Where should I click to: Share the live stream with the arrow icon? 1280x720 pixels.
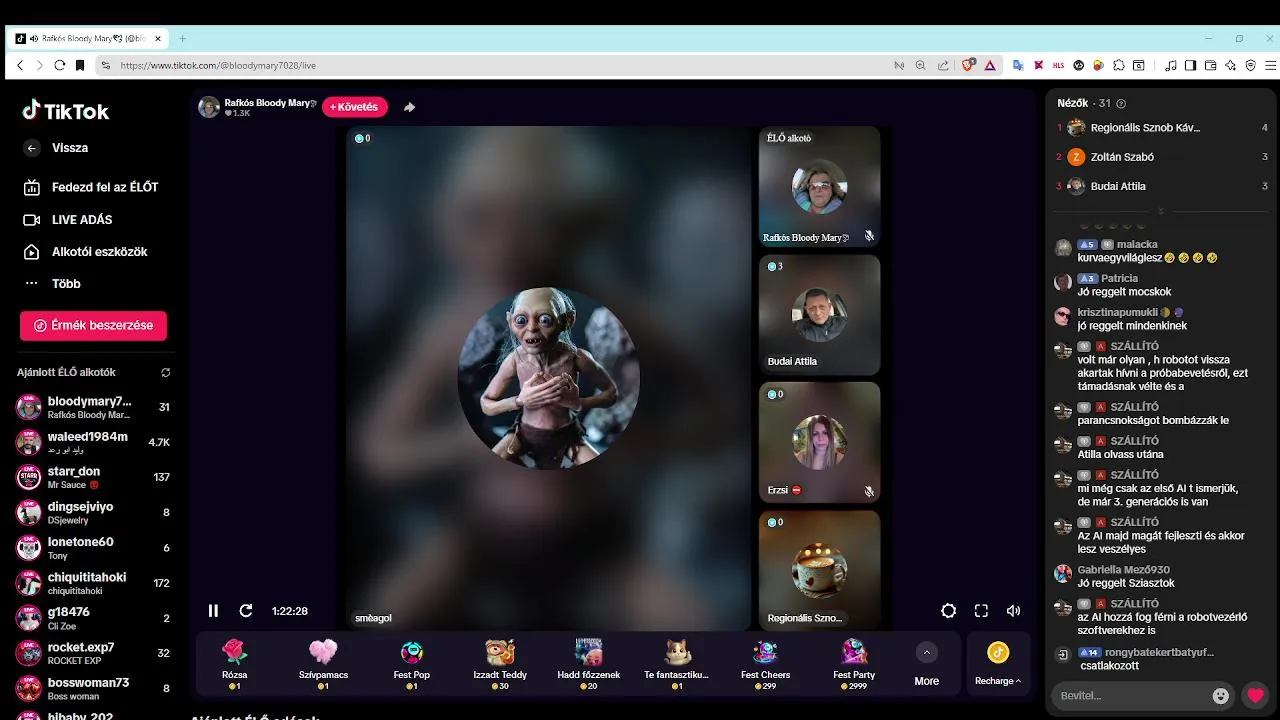tap(409, 107)
